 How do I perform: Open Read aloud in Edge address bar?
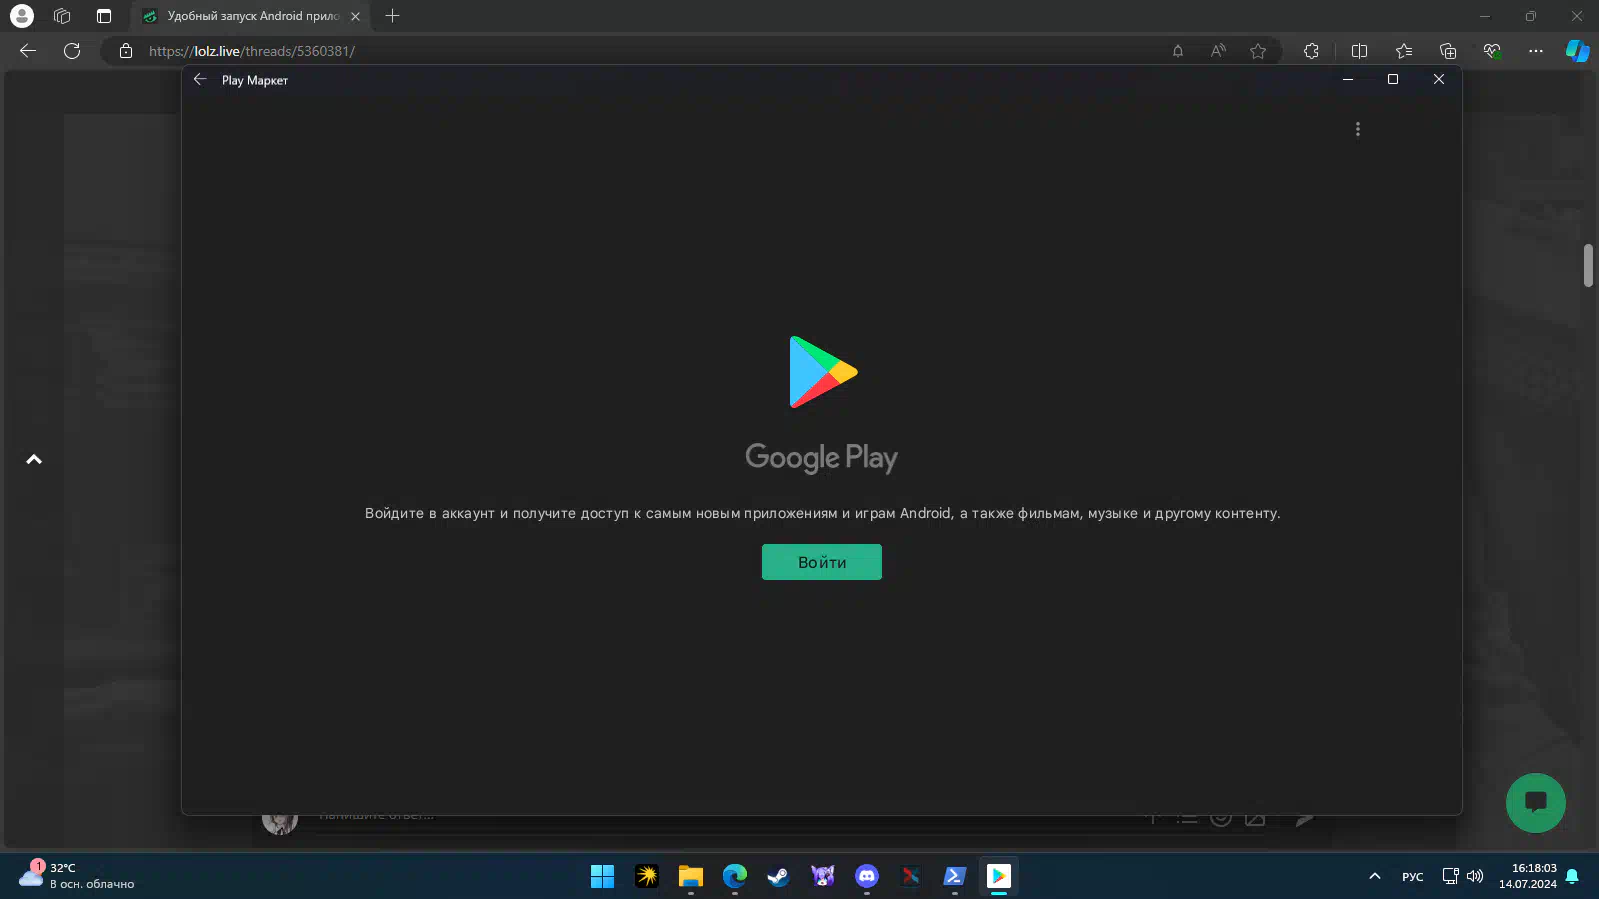(1217, 51)
